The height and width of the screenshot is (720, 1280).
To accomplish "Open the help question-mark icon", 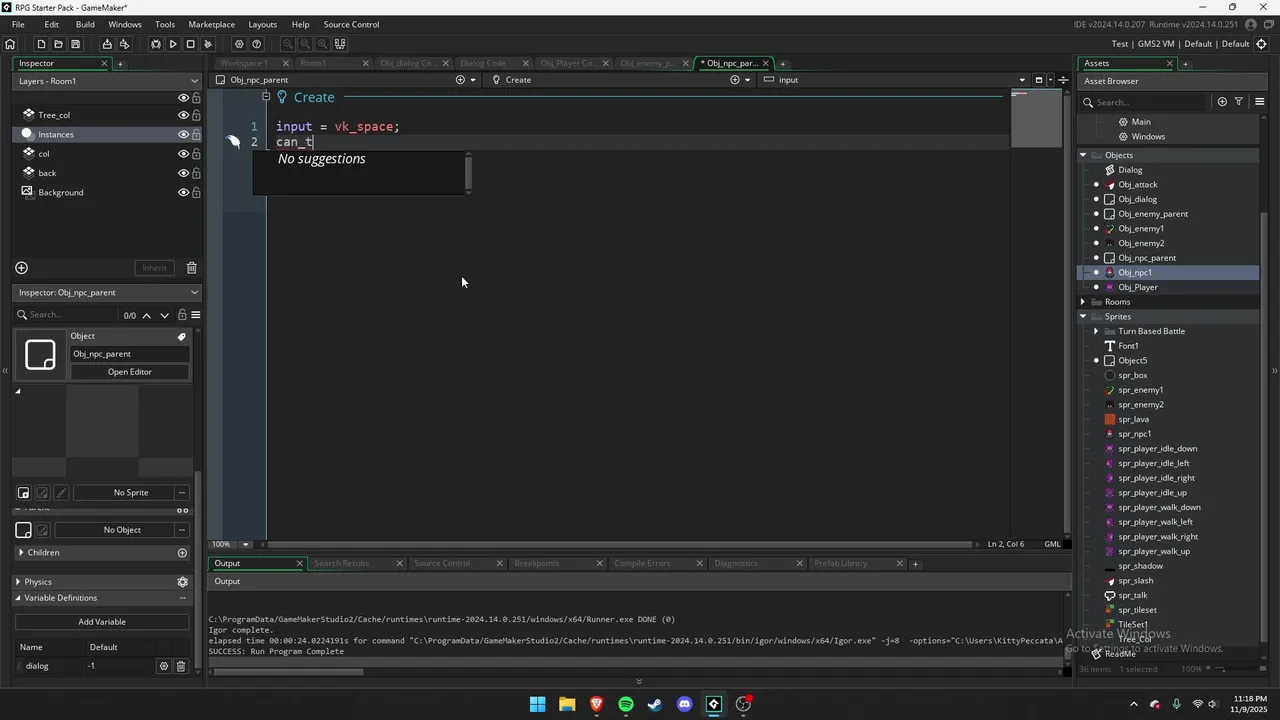I will click(x=257, y=44).
